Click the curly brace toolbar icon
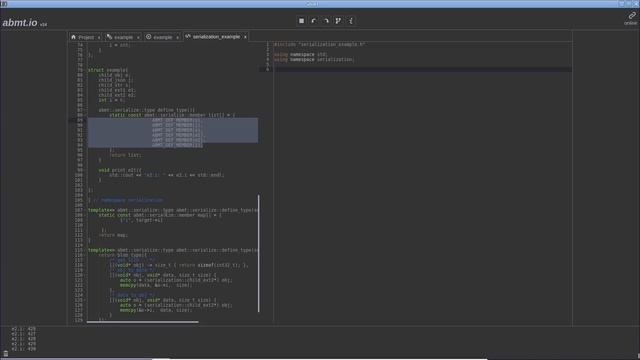The height and width of the screenshot is (360, 640). (x=351, y=20)
